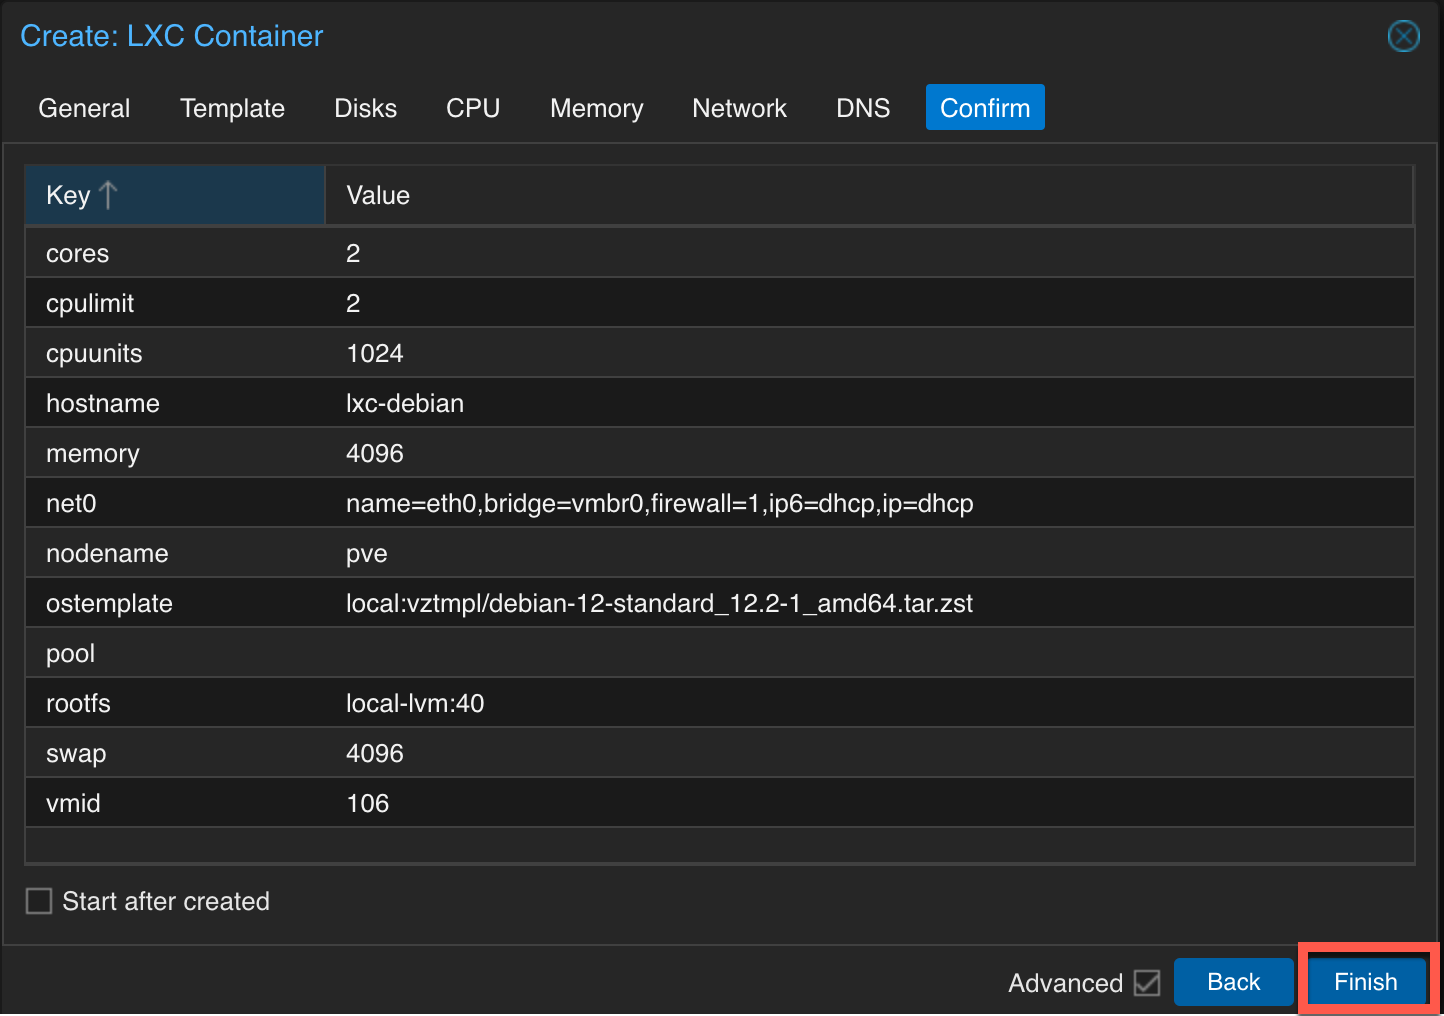Open the General tab

click(84, 108)
